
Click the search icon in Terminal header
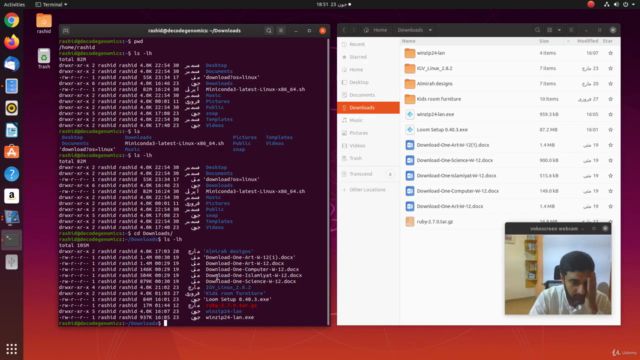[269, 31]
